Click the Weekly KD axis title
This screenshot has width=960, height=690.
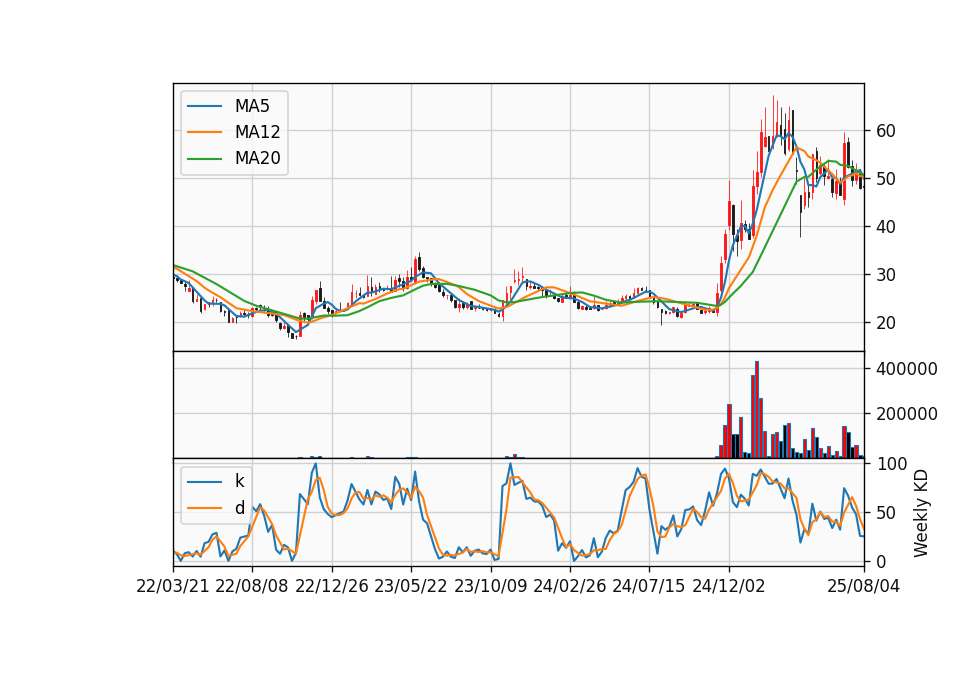point(921,514)
